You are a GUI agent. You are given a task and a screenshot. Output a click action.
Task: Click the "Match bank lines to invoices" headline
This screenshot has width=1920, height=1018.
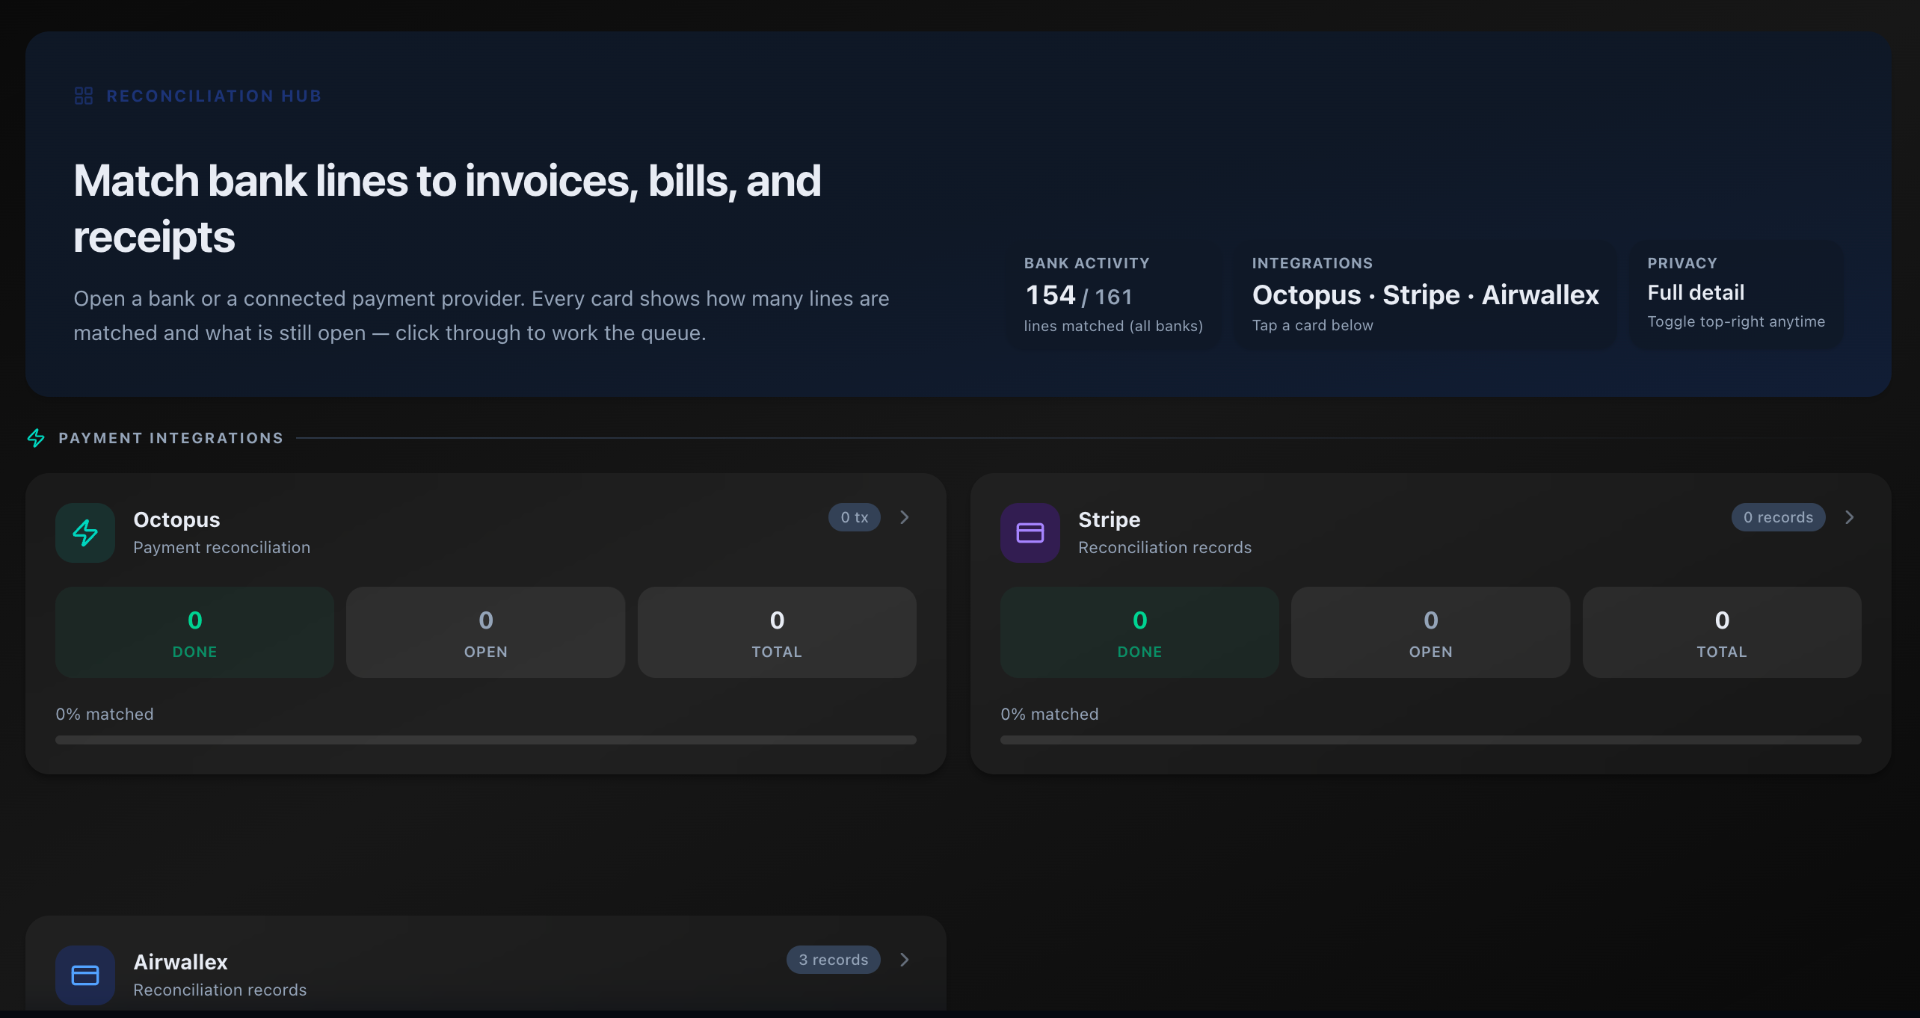coord(447,209)
